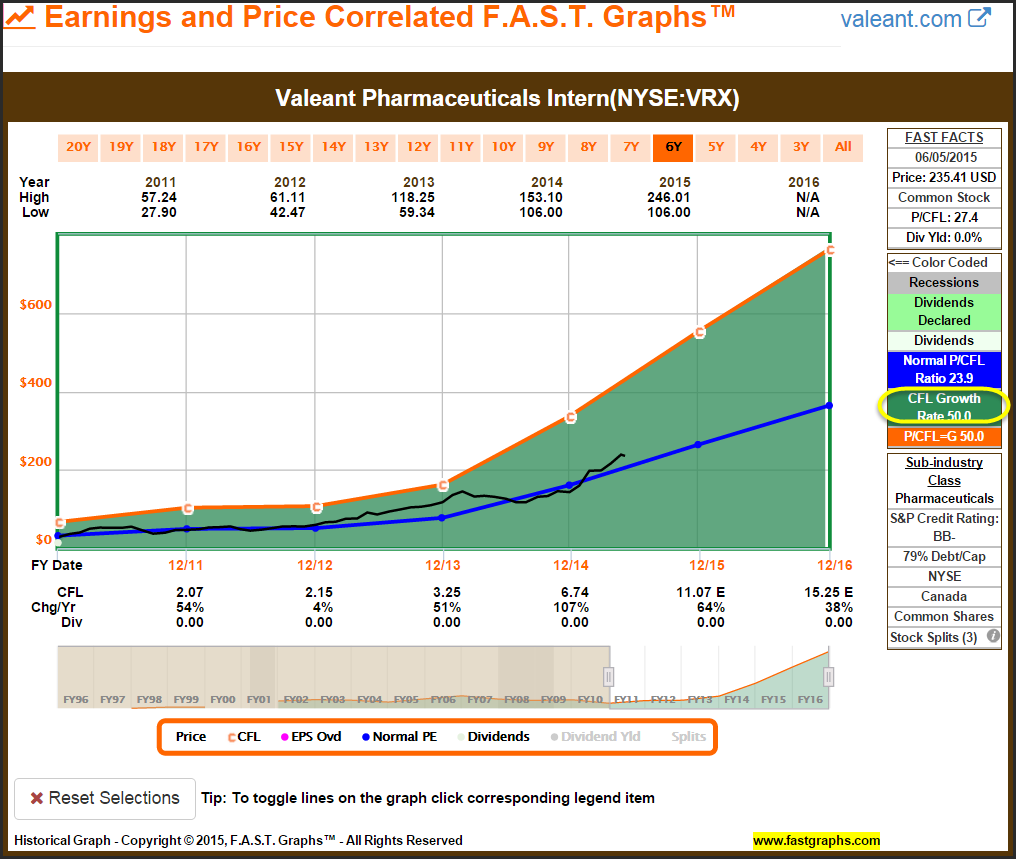Click the 11.07 E CFL estimate

pos(700,592)
